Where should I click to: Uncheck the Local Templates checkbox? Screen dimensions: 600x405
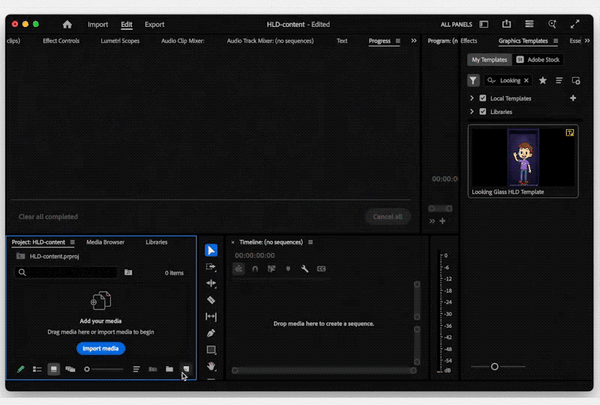(483, 98)
